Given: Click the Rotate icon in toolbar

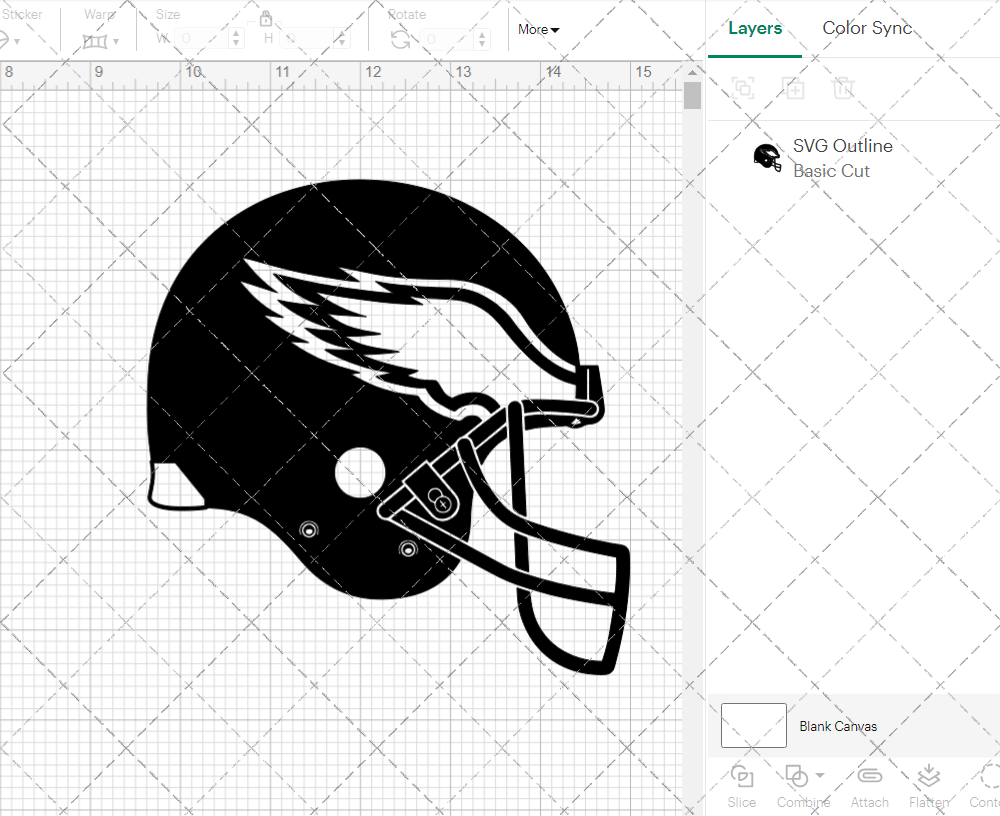Looking at the screenshot, I should point(400,39).
